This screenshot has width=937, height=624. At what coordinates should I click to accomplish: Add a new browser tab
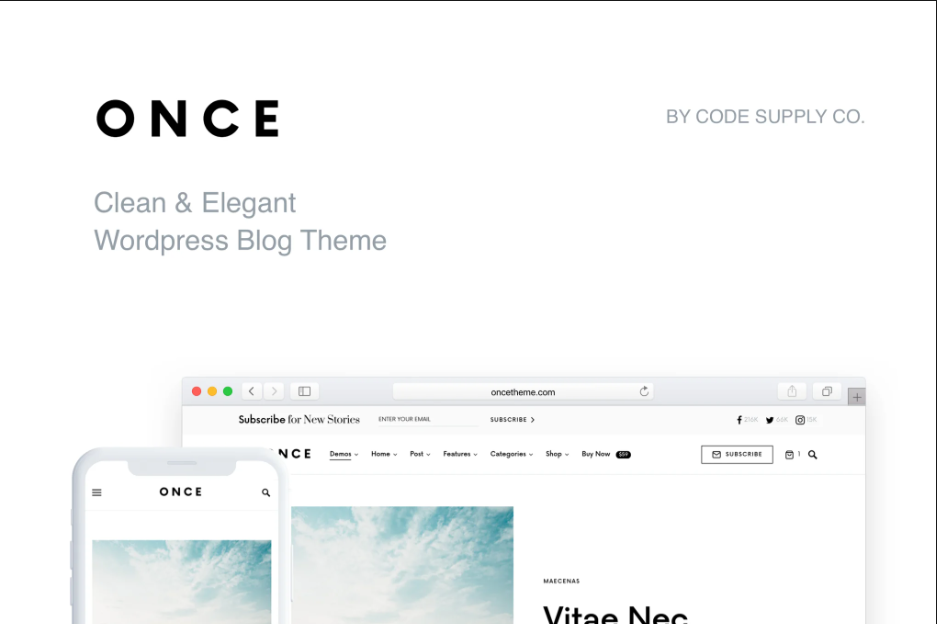click(857, 397)
